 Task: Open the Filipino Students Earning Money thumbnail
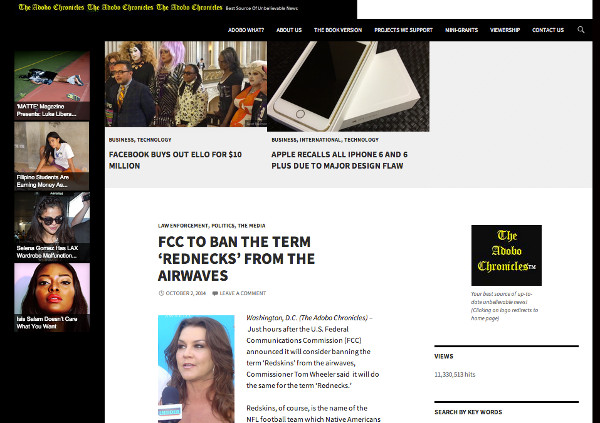tap(52, 156)
